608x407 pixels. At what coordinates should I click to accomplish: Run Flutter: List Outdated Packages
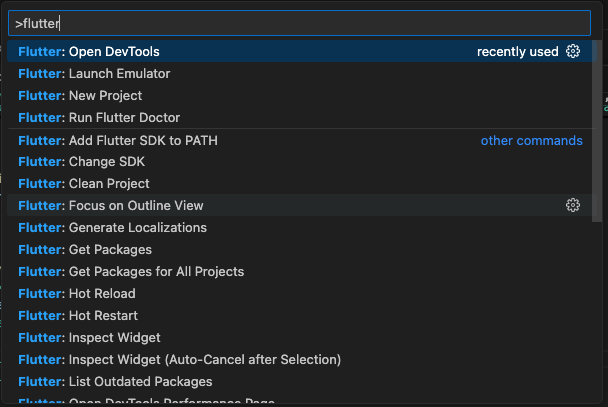pos(302,381)
